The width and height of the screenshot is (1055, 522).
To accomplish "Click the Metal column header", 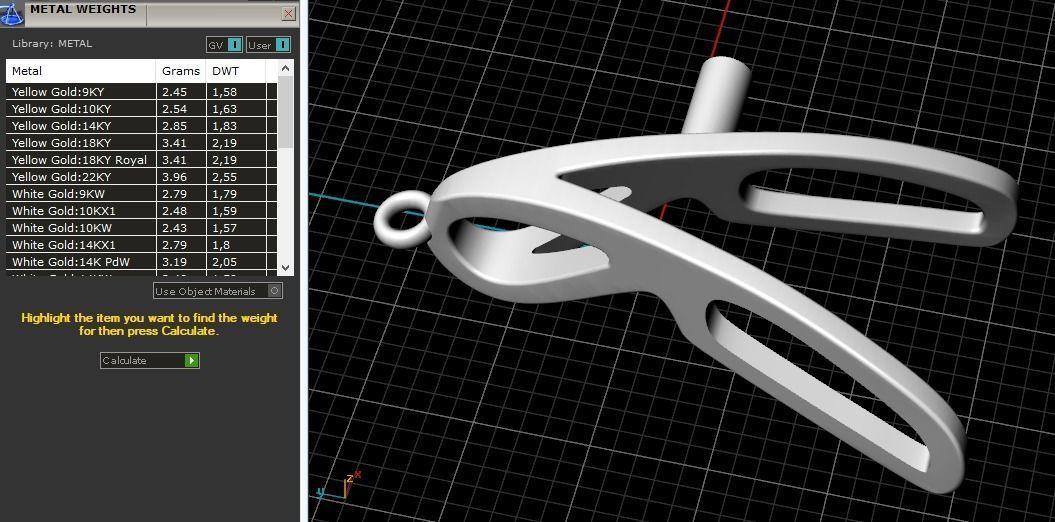I will point(81,71).
